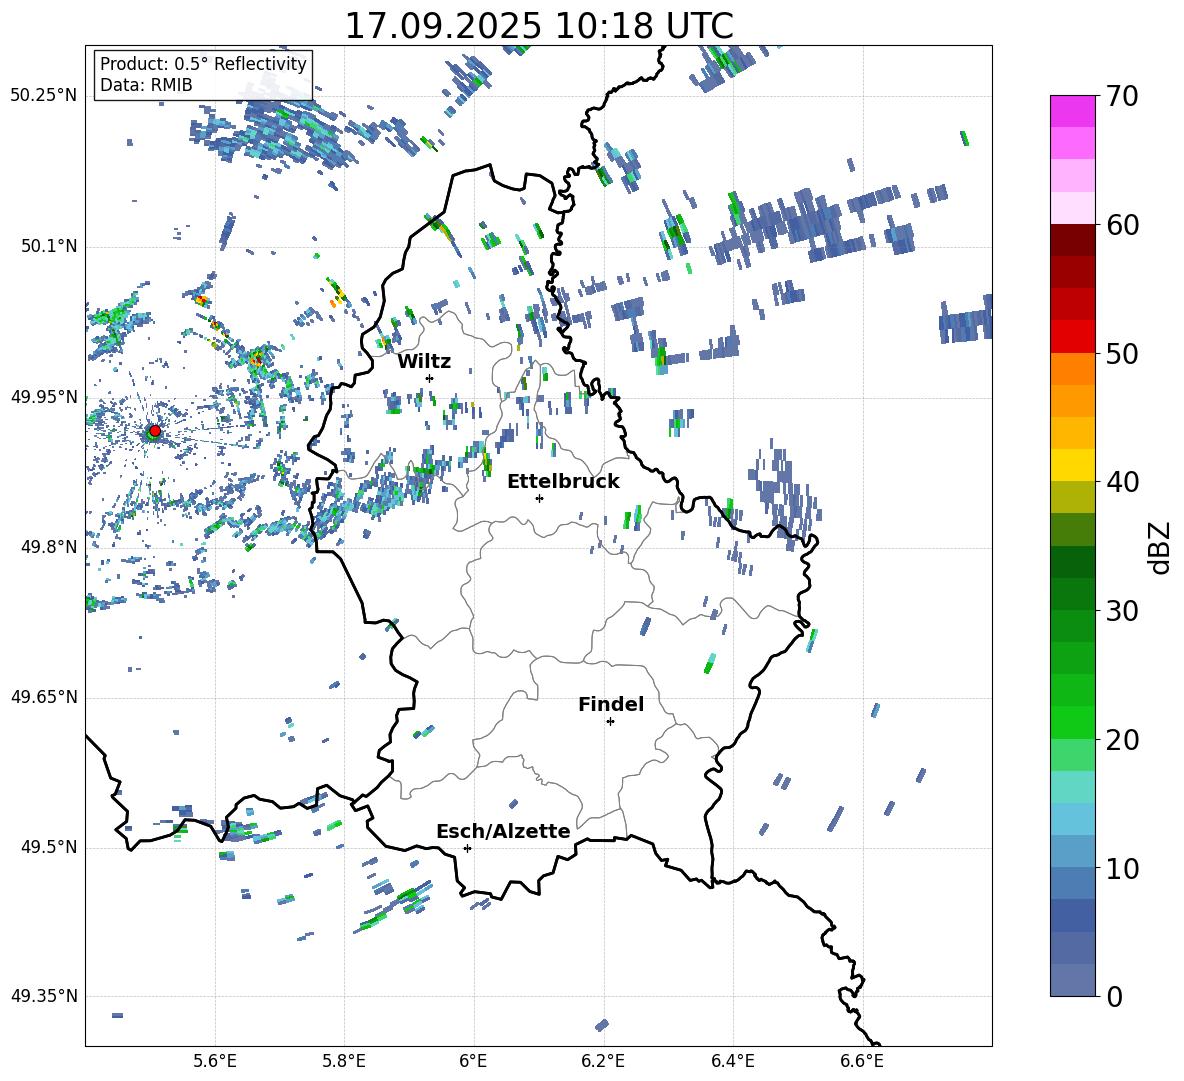Click the 49.5°N latitude label
1184x1081 pixels.
48,847
